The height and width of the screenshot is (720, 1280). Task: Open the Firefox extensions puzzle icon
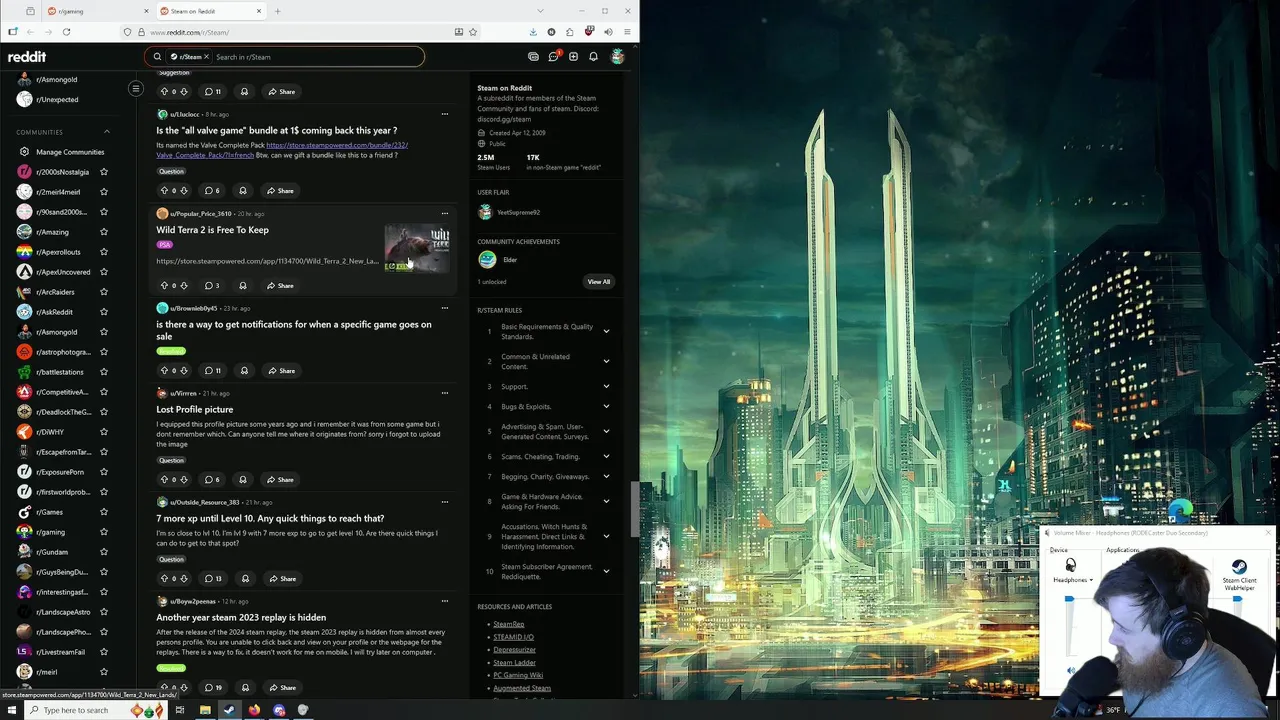pyautogui.click(x=570, y=32)
